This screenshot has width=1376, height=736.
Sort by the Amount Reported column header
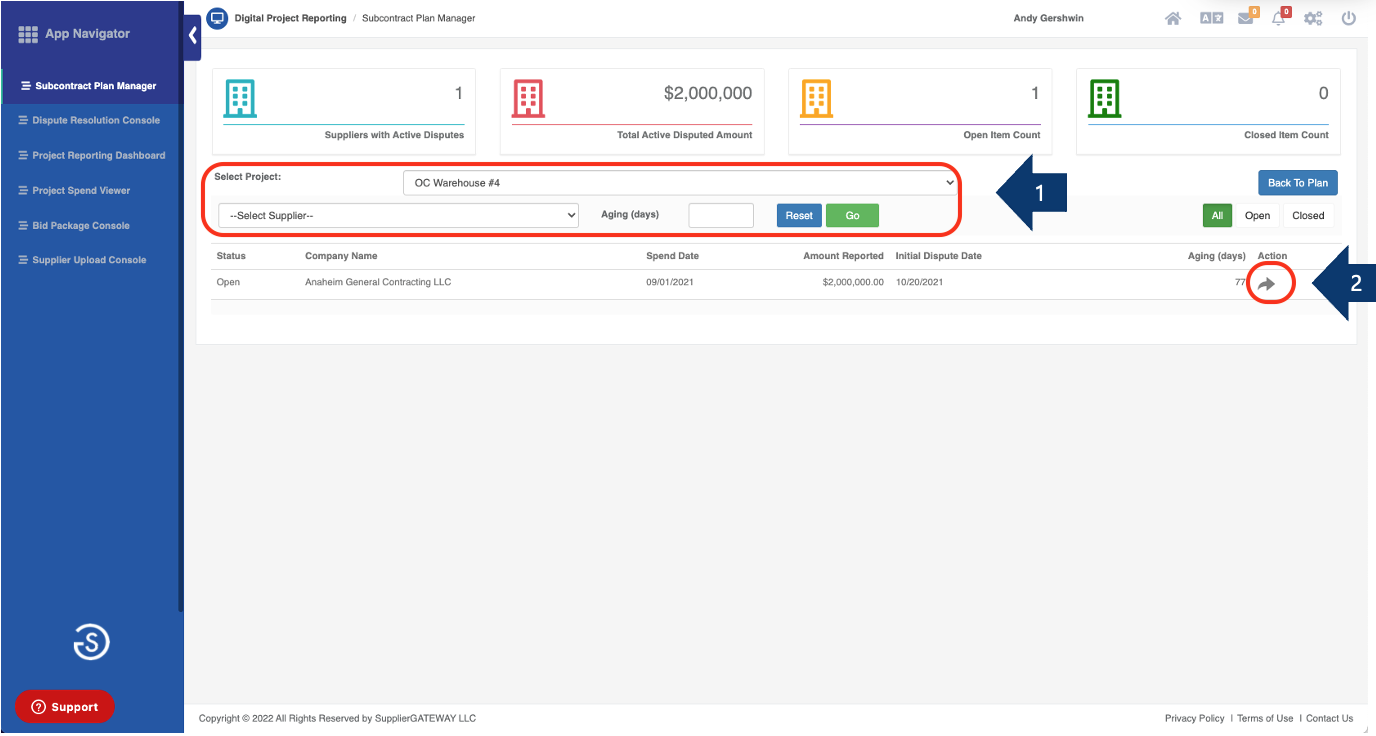tap(843, 256)
